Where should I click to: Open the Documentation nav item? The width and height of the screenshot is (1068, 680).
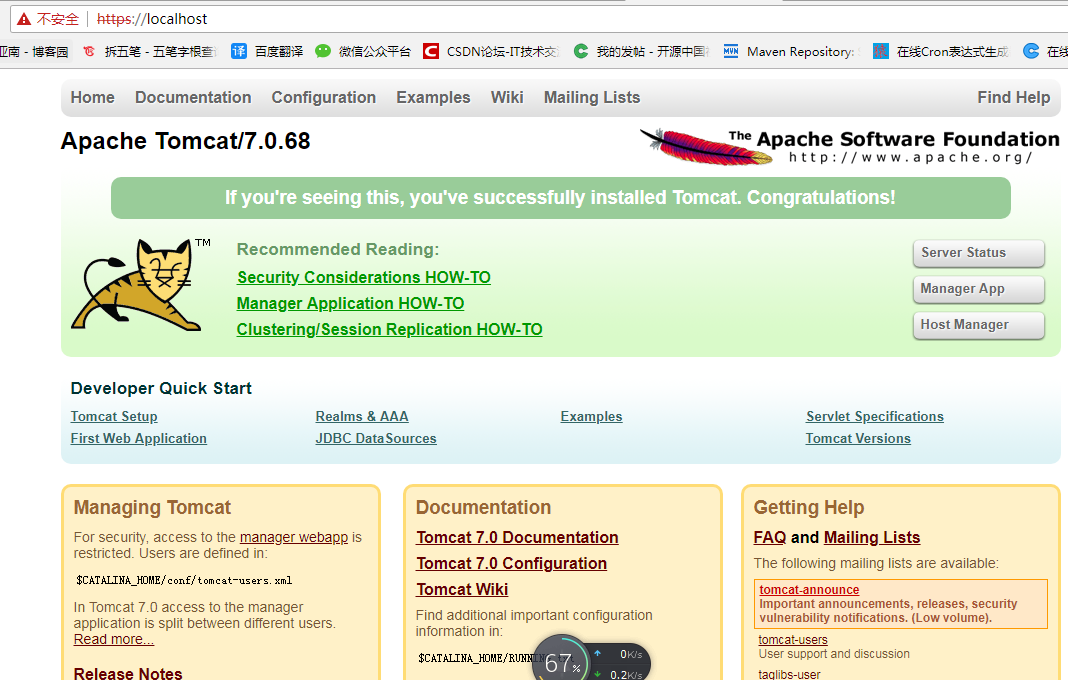(x=193, y=97)
